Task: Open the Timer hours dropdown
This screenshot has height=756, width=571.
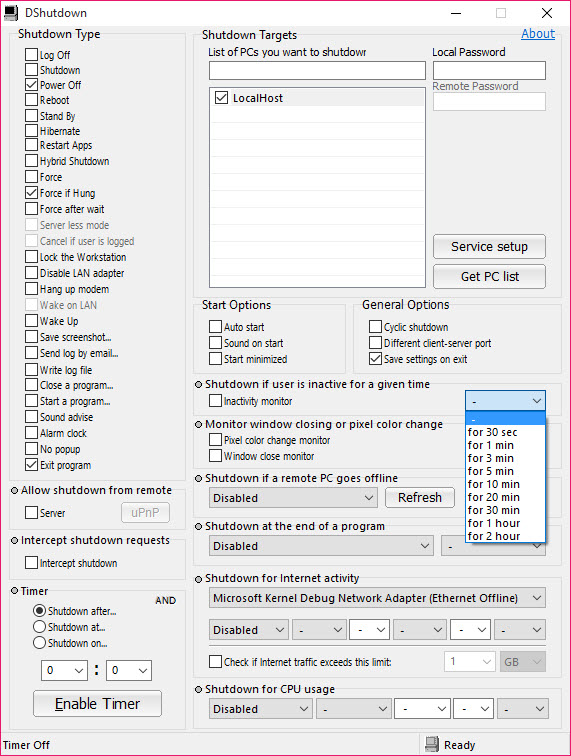Action: 64,670
